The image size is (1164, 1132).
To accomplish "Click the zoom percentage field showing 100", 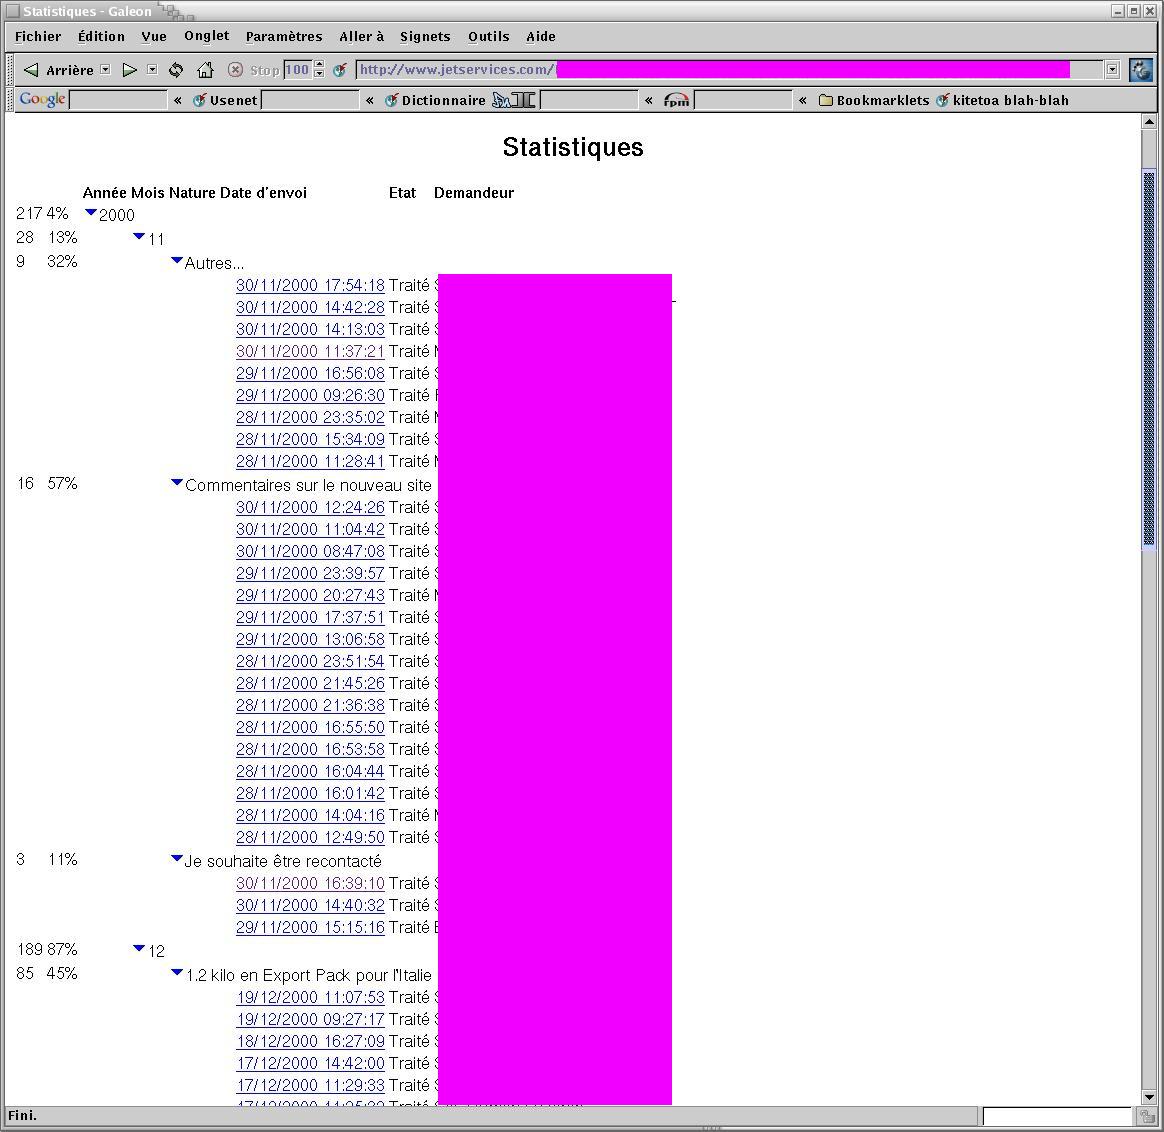I will click(x=298, y=70).
